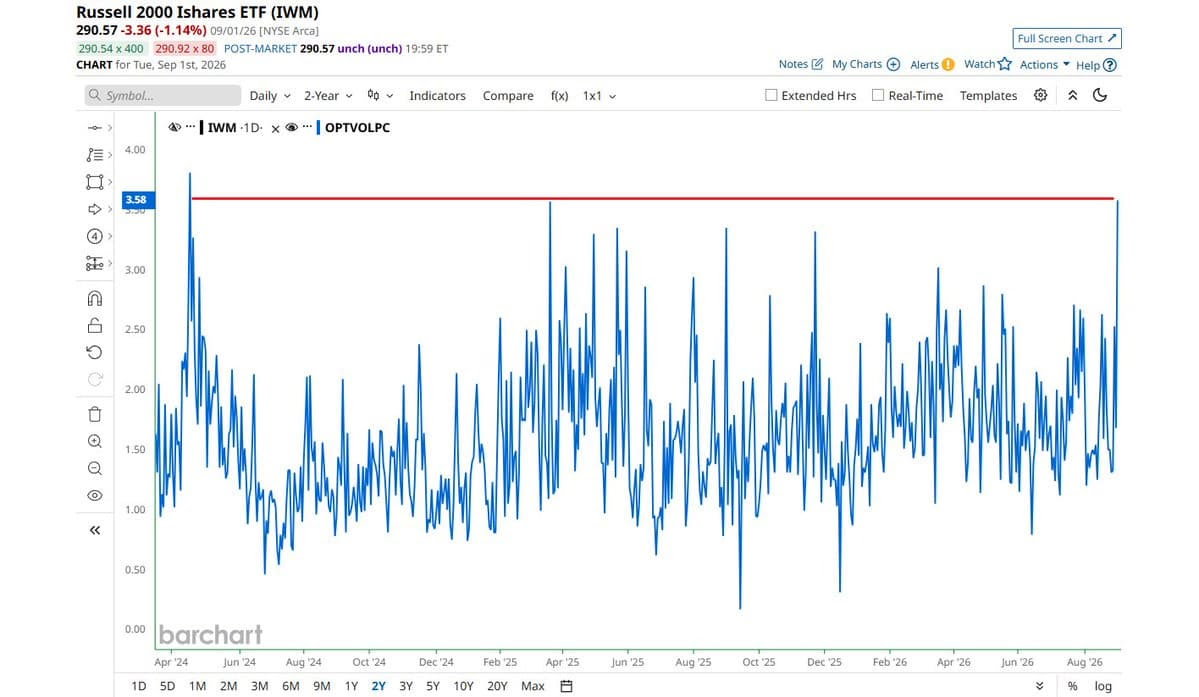
Task: Open the Actions dropdown menu
Action: point(1045,65)
